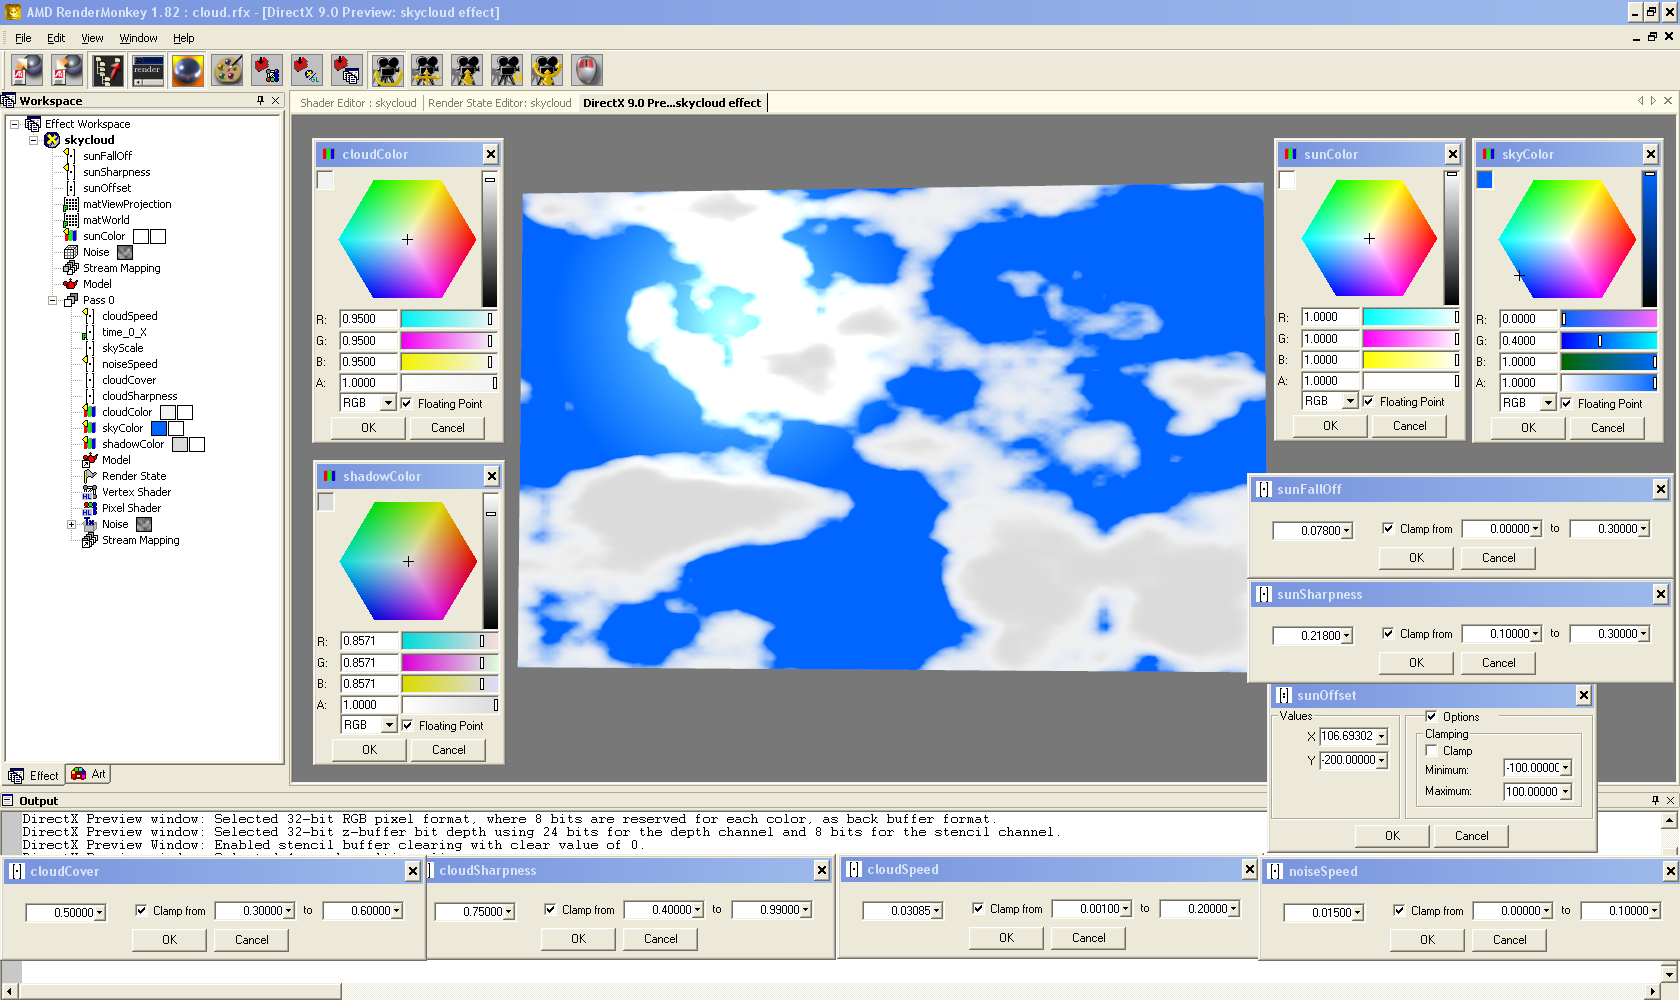Viewport: 1680px width, 1000px height.
Task: Select the camera zoom mode icon
Action: pos(467,70)
